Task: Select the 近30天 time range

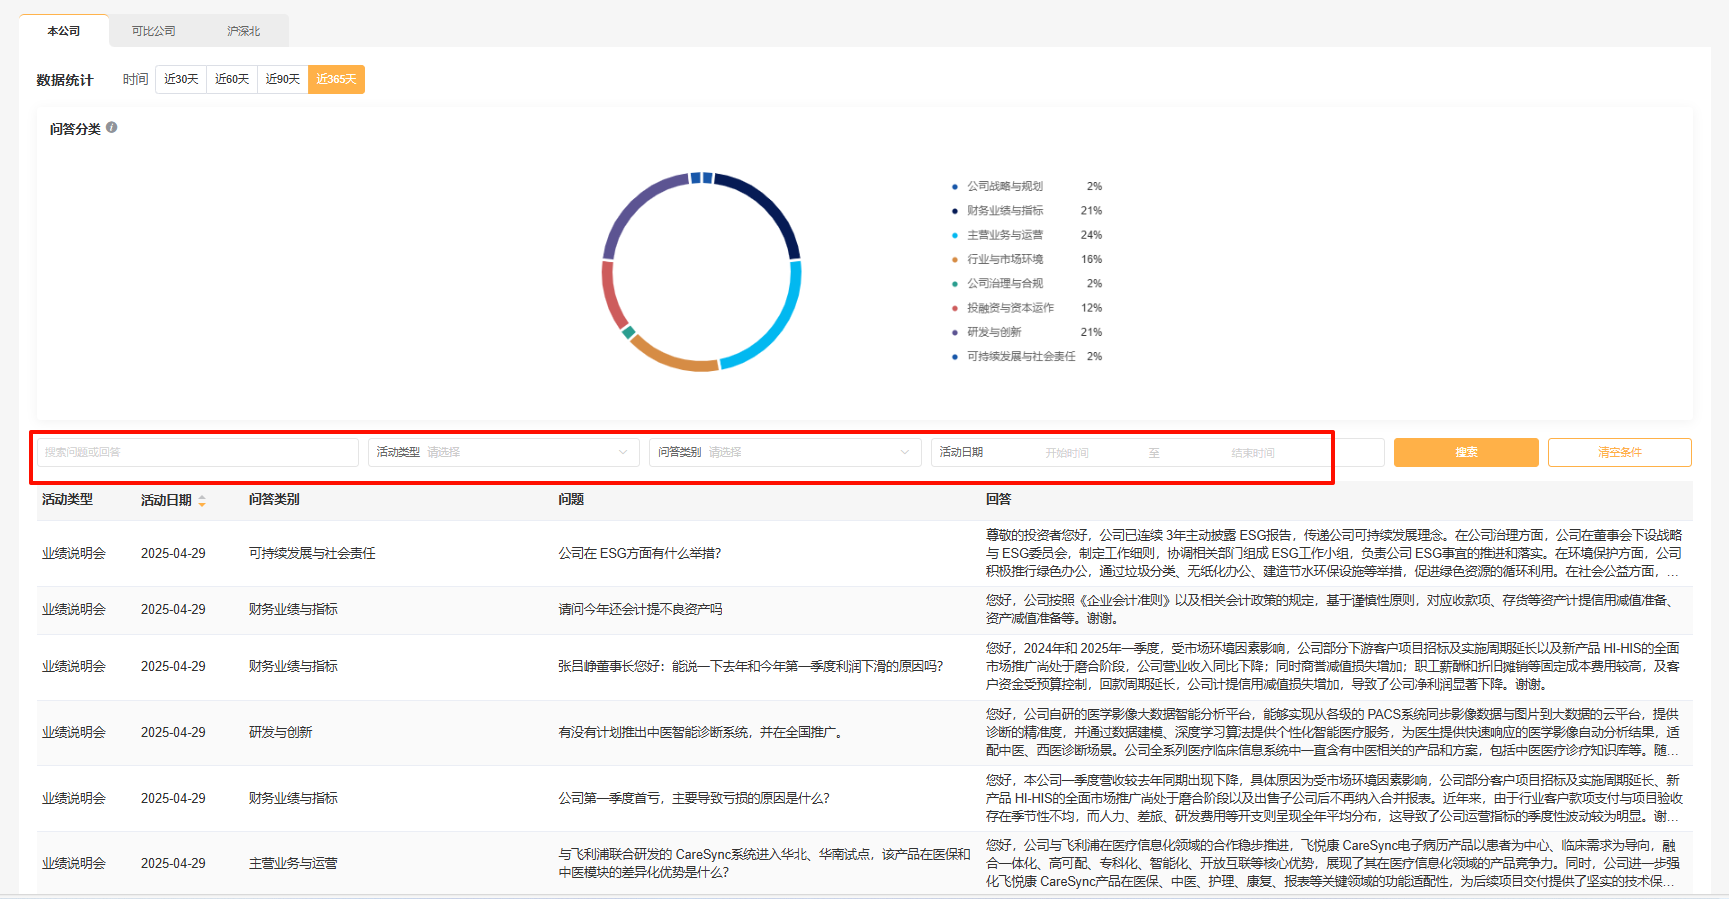Action: 181,79
